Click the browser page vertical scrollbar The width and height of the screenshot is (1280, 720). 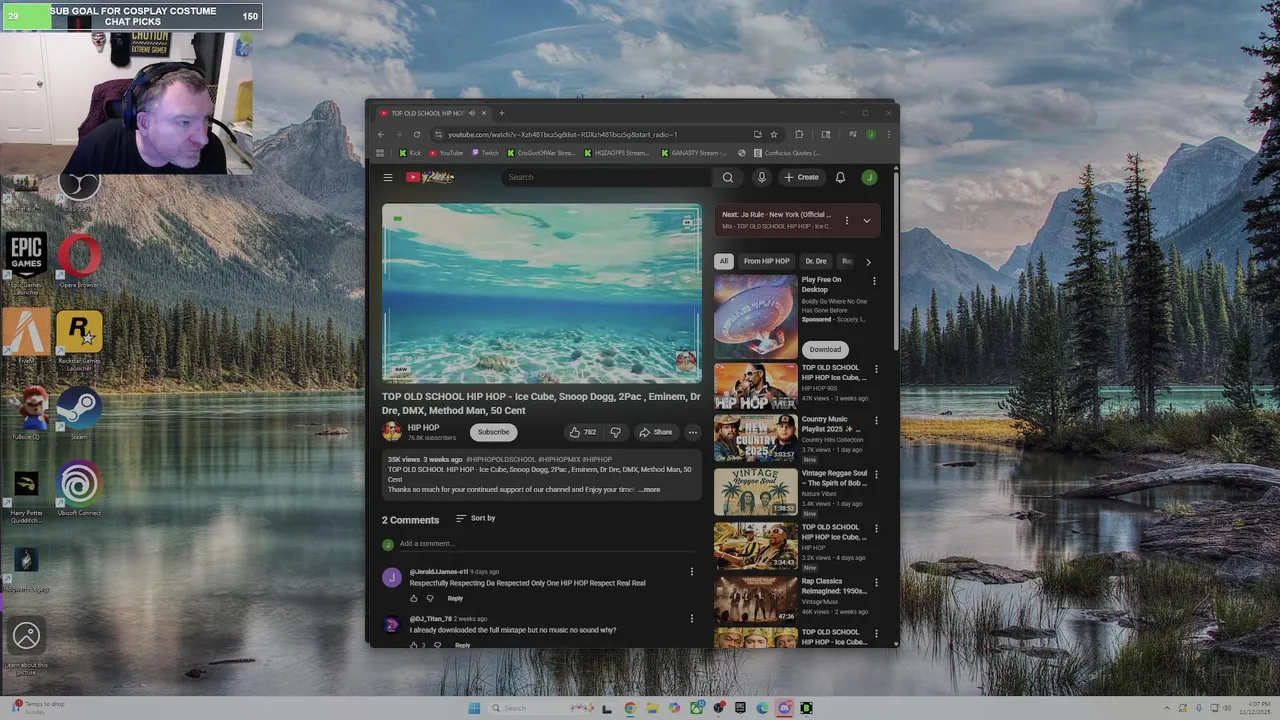point(896,260)
